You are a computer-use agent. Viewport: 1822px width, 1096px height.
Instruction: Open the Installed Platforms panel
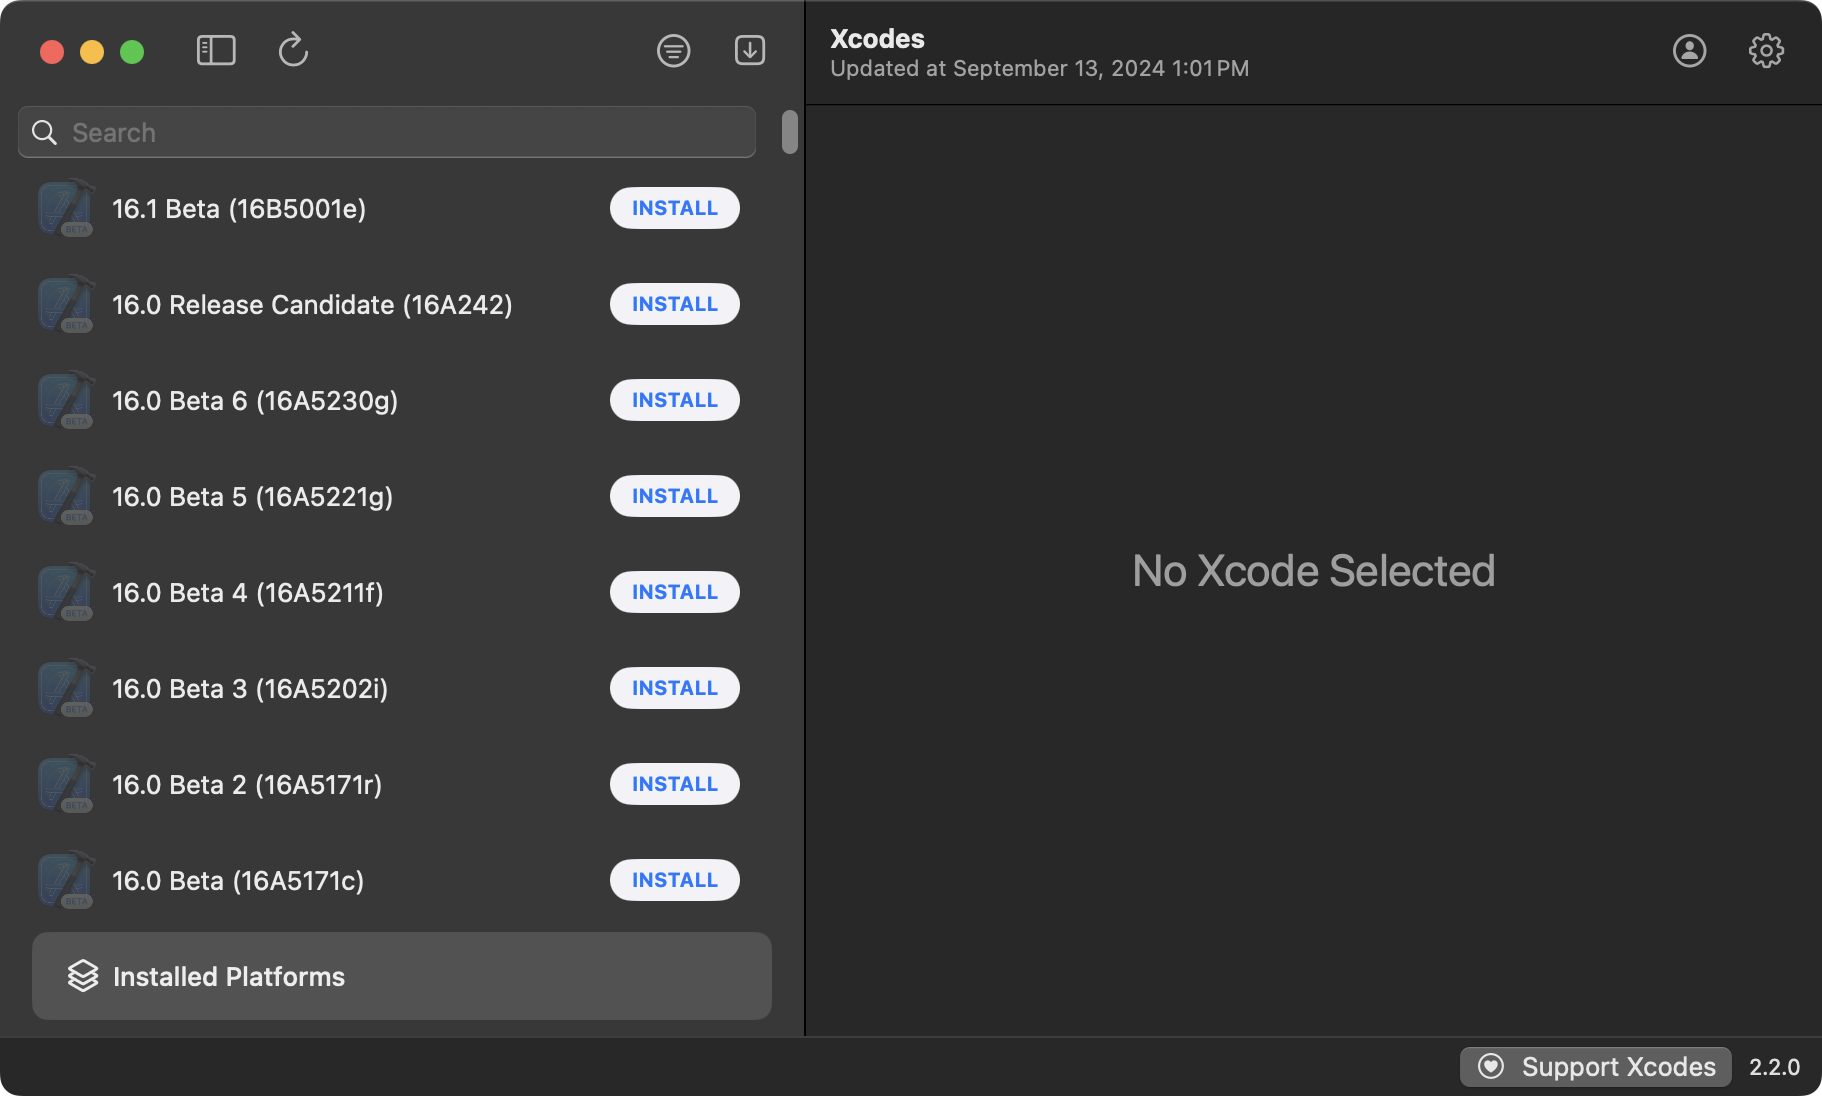point(401,976)
